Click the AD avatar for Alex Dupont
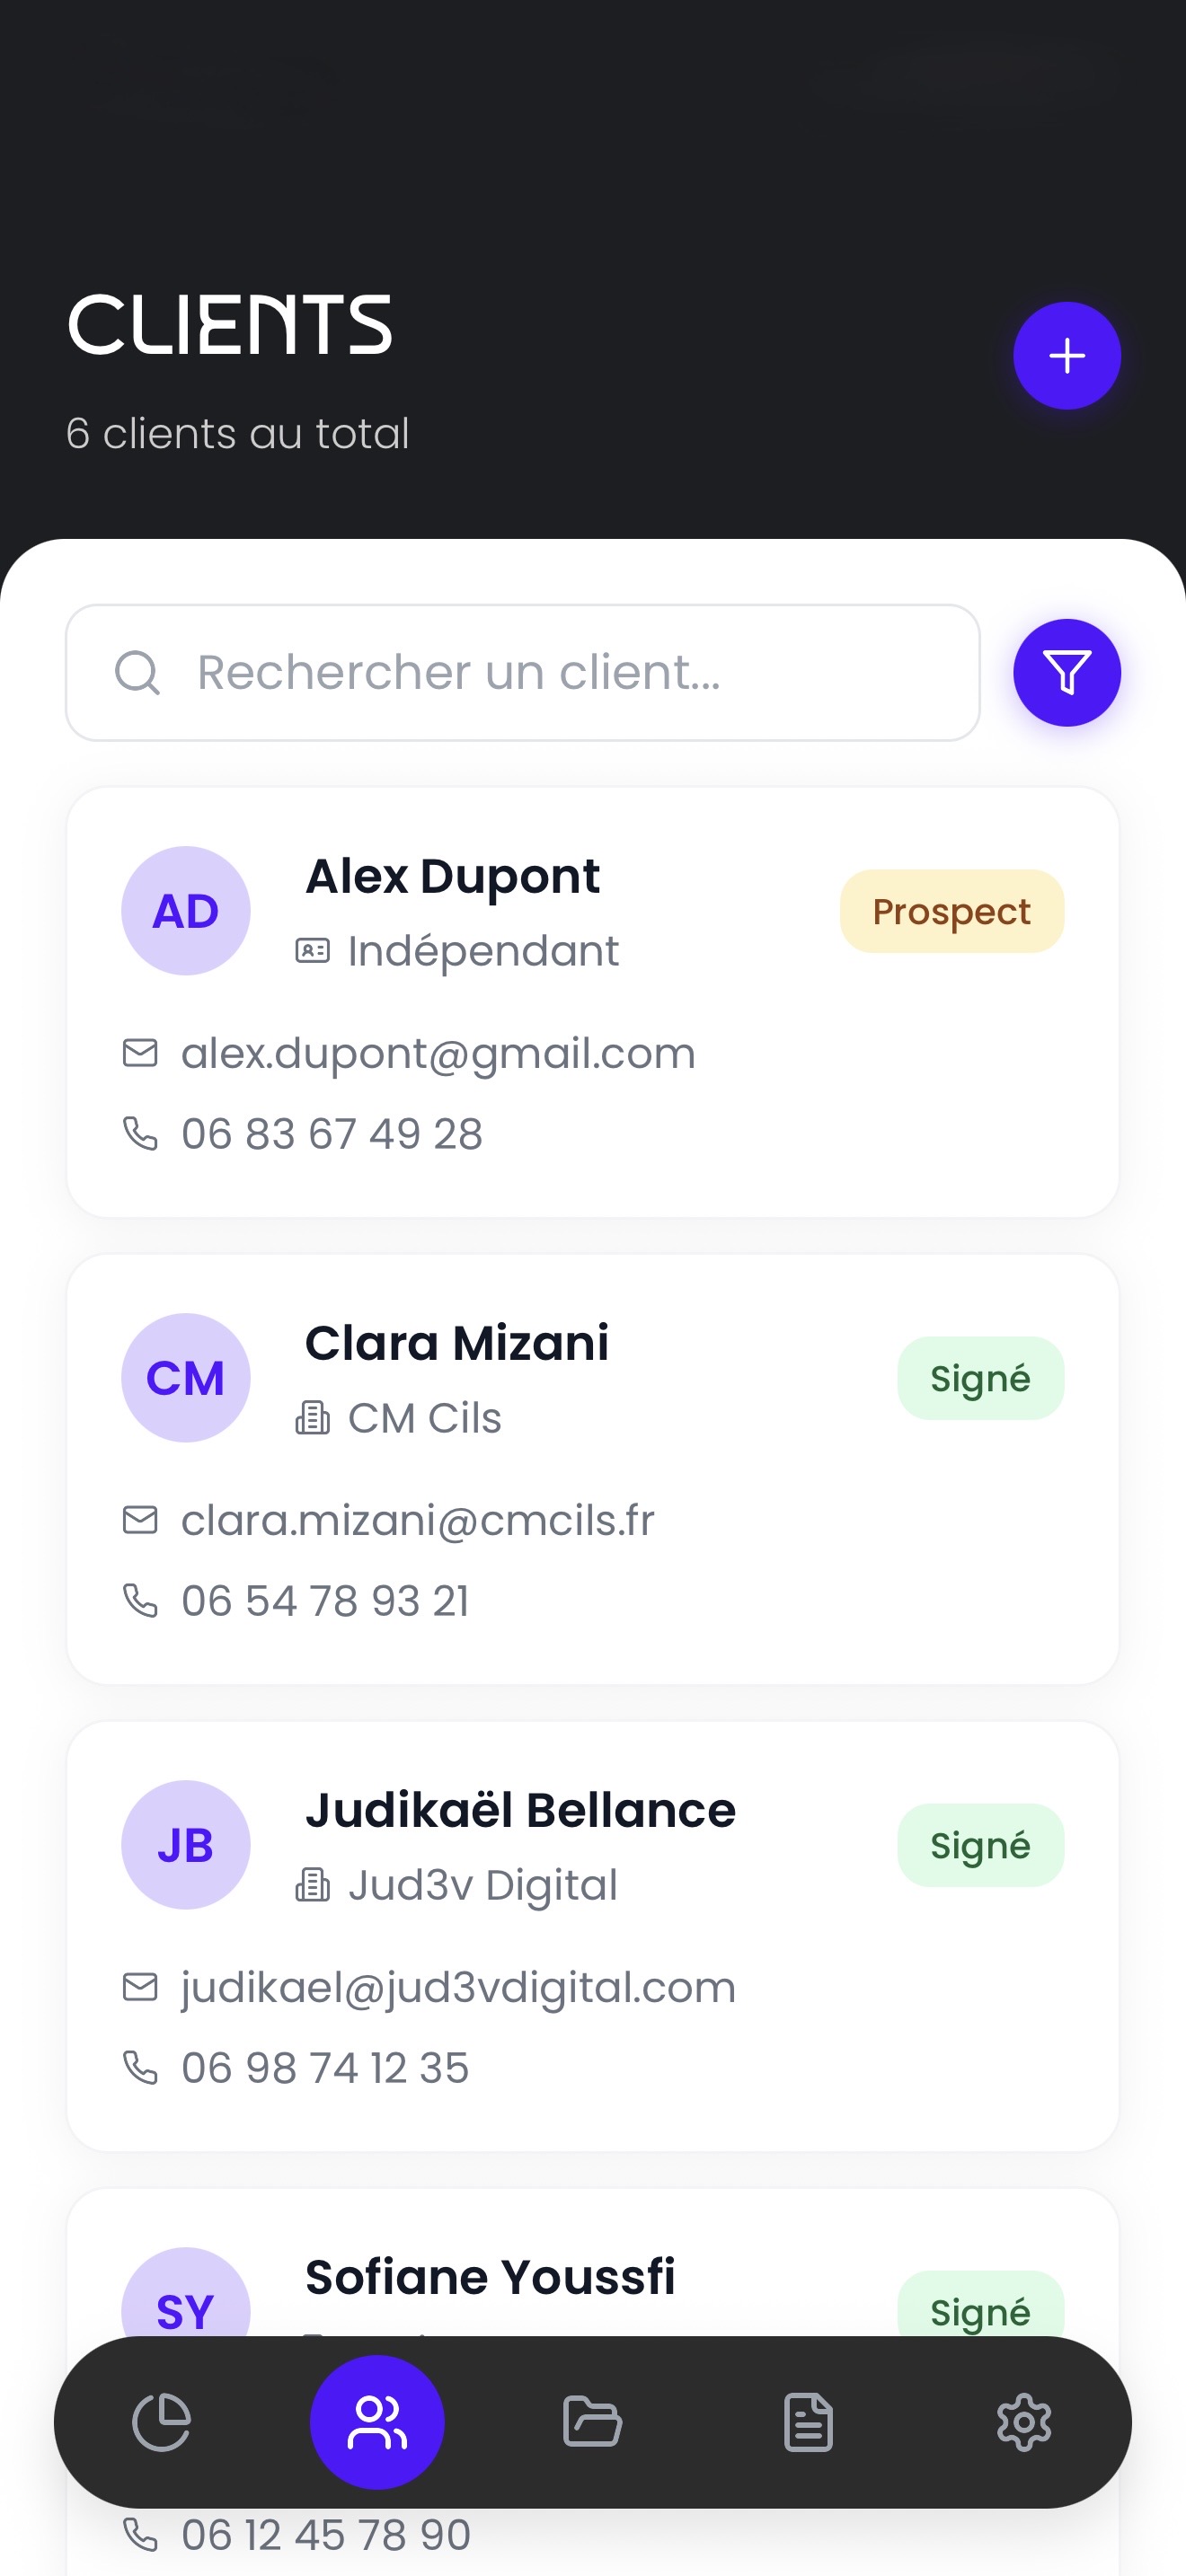Image resolution: width=1186 pixels, height=2576 pixels. point(186,911)
